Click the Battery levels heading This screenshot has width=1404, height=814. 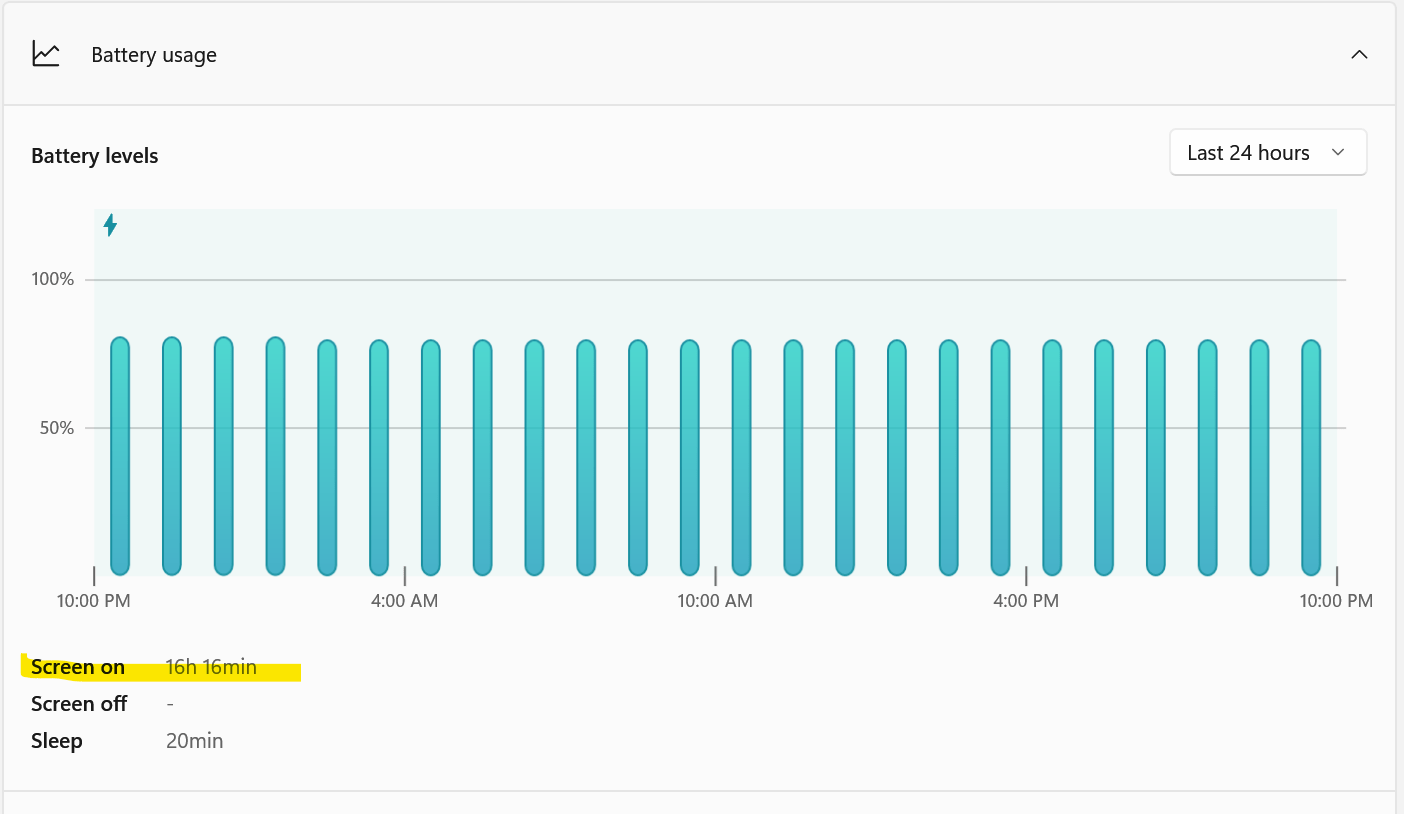(x=94, y=156)
